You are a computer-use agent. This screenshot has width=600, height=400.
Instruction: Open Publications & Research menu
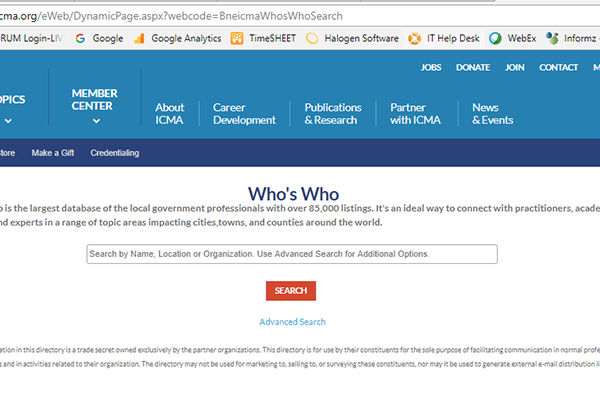pyautogui.click(x=333, y=114)
